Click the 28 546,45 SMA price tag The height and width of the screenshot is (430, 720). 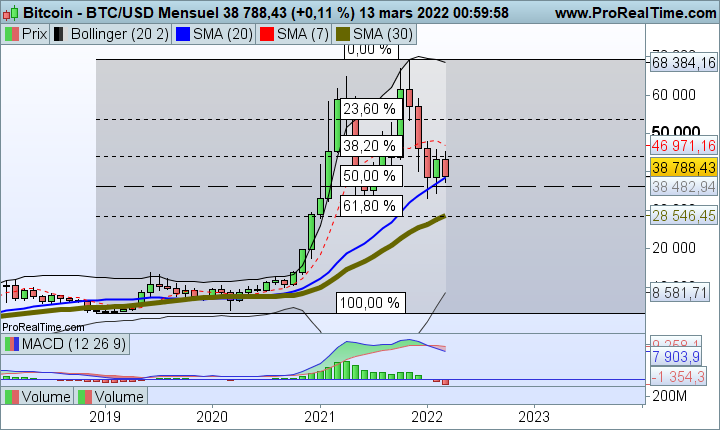(683, 215)
